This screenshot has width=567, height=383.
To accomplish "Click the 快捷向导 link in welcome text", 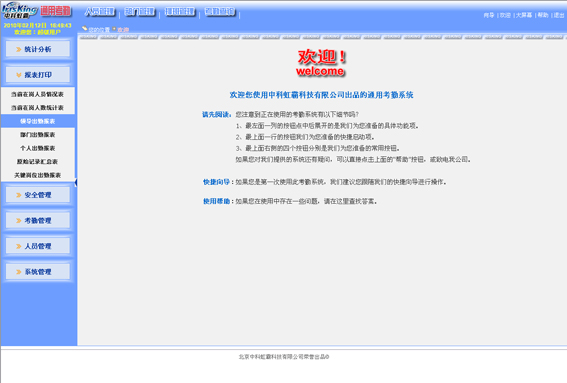I will click(x=216, y=182).
